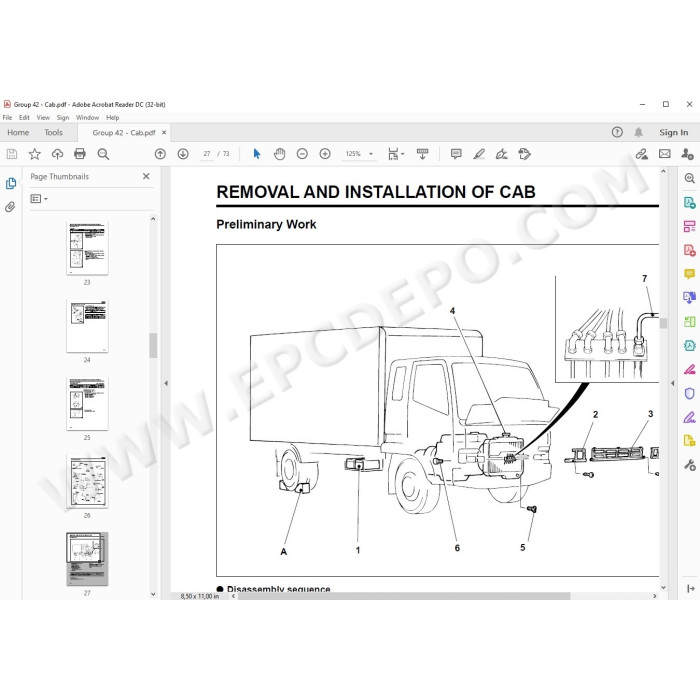Open the File menu

click(7, 117)
